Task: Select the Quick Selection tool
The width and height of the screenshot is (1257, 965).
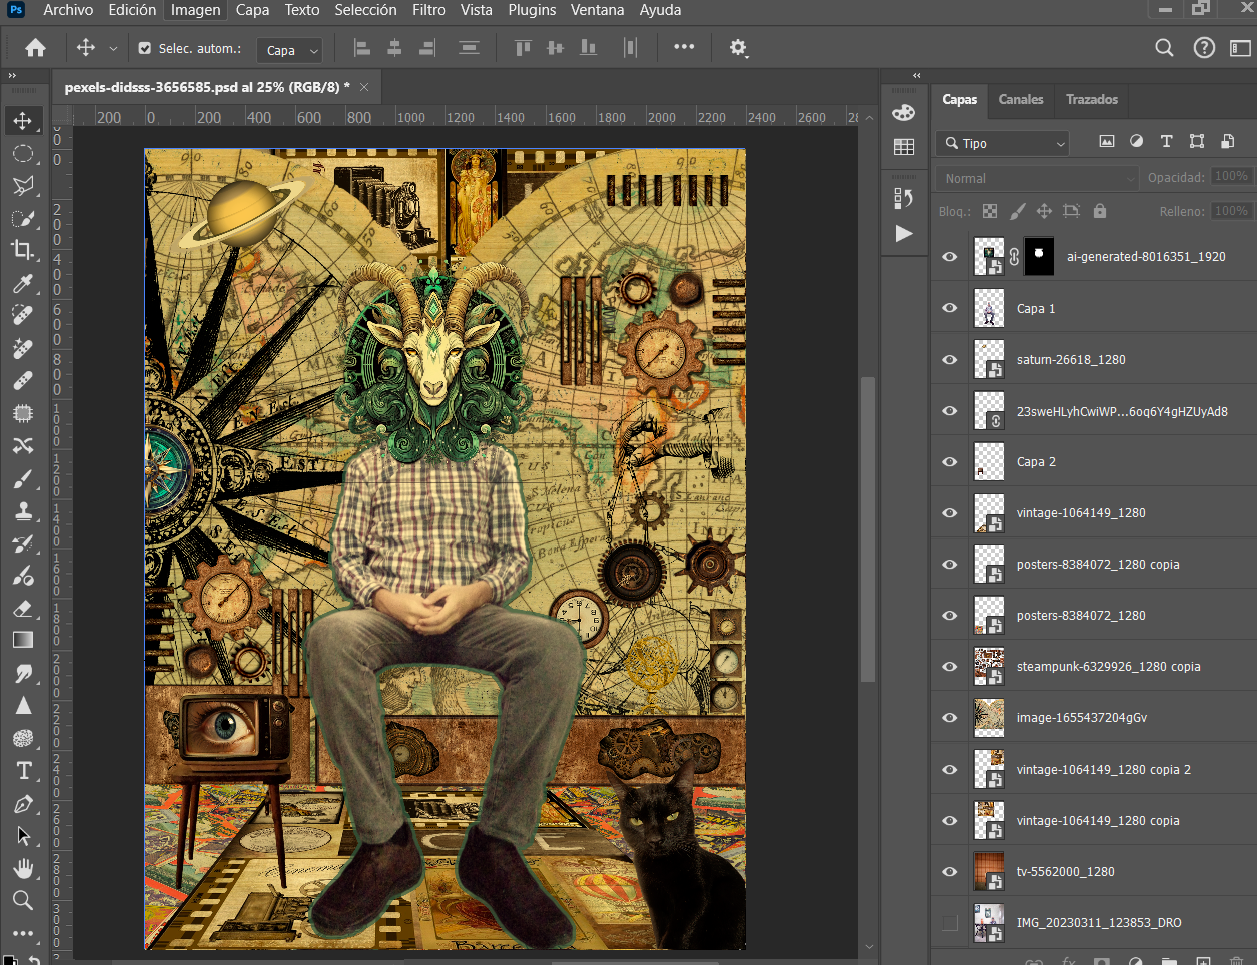Action: tap(22, 219)
